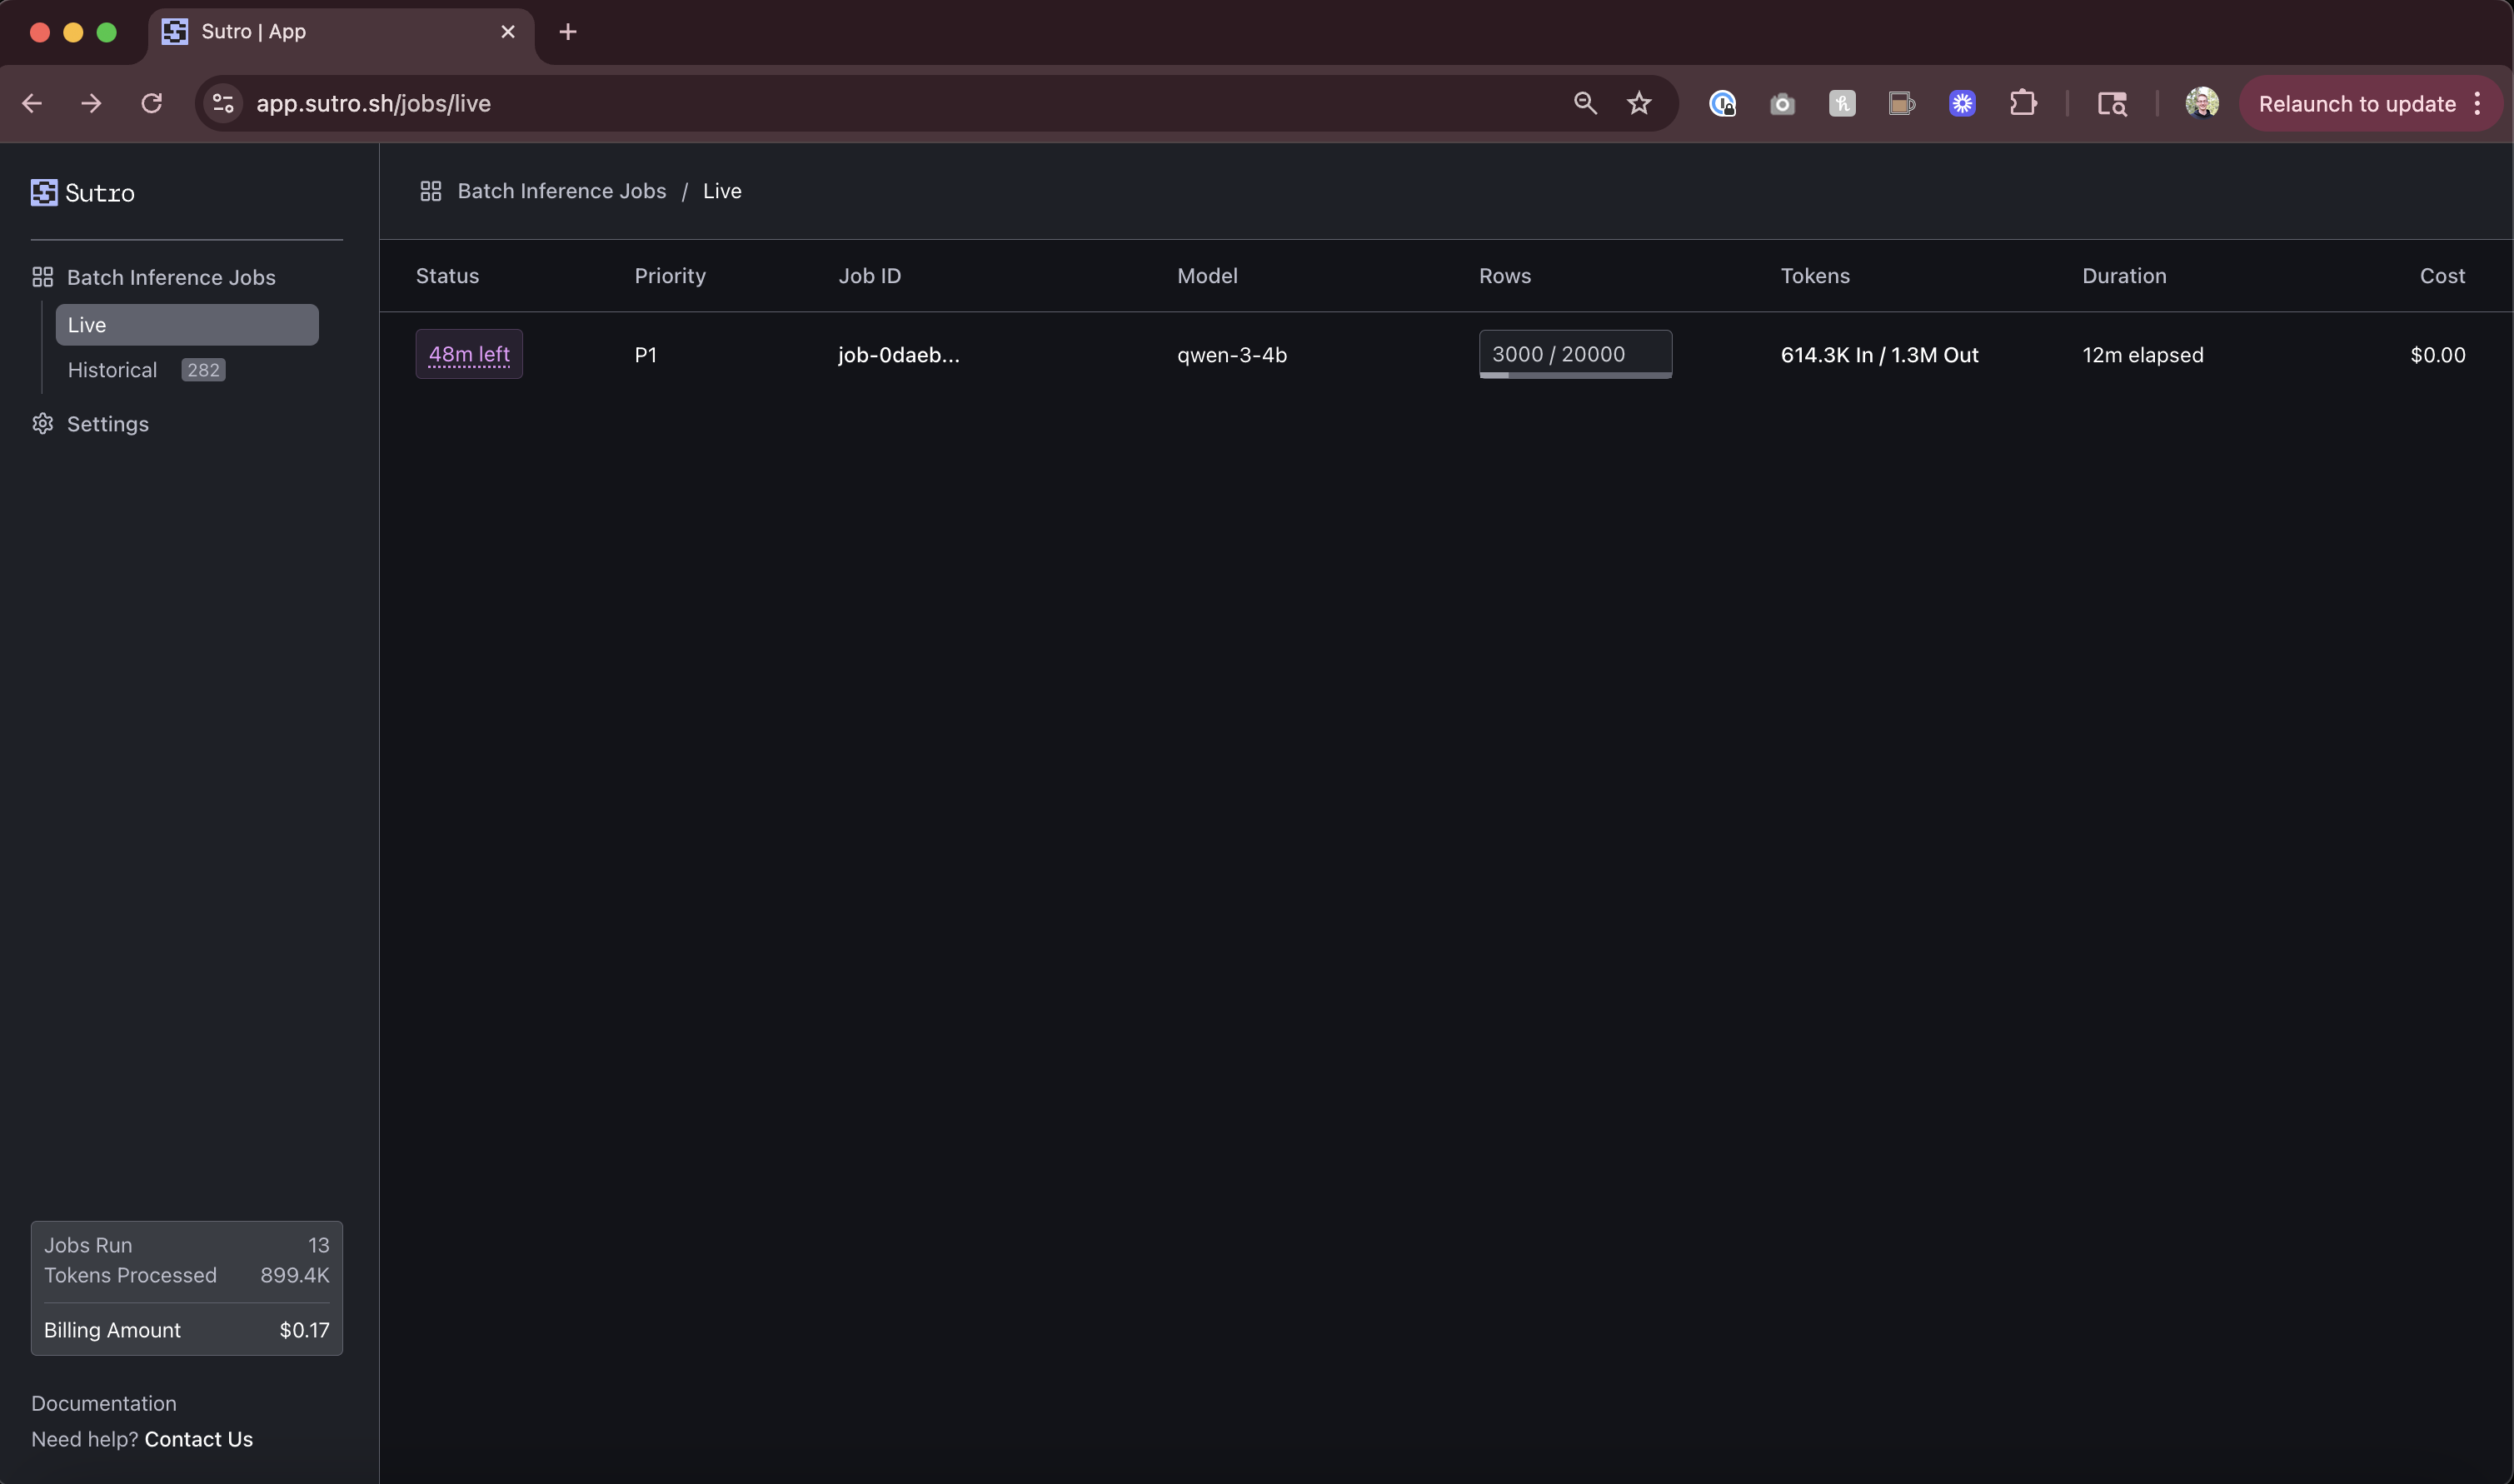Click the P1 priority cell
The height and width of the screenshot is (1484, 2514).
(646, 355)
